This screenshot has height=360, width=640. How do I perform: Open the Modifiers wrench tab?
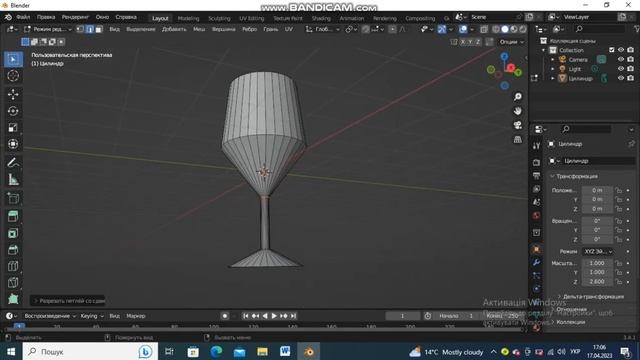536,262
